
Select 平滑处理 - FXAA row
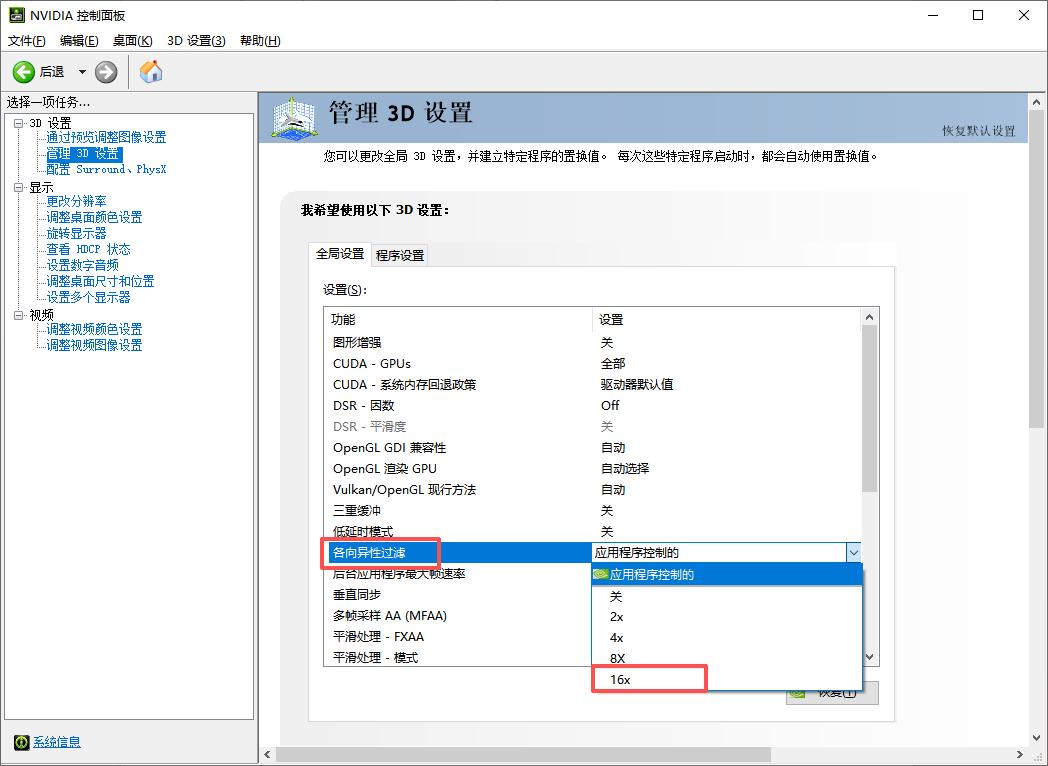point(458,637)
